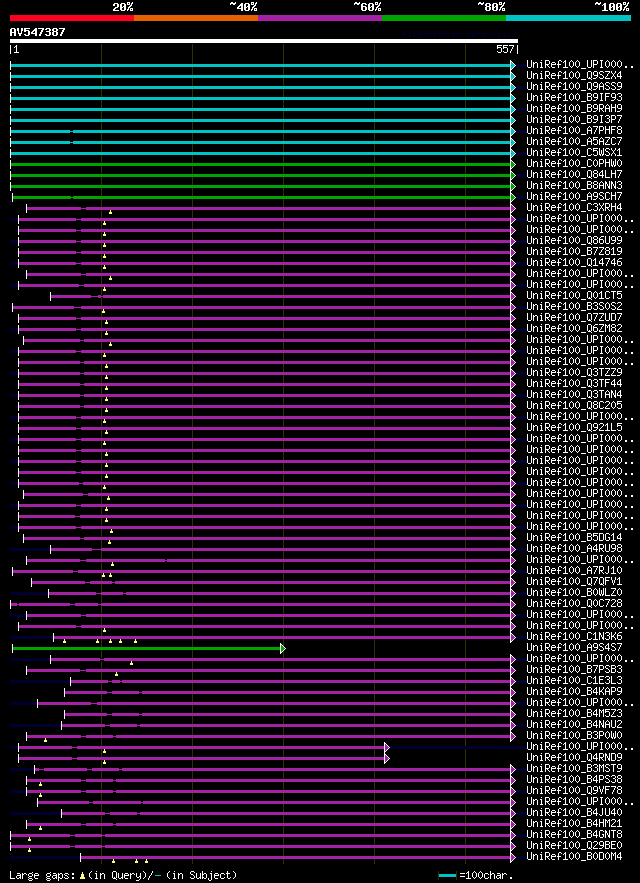The width and height of the screenshot is (640, 883).
Task: Select the UniRef100_B7Z819 hit label
Action: (574, 252)
